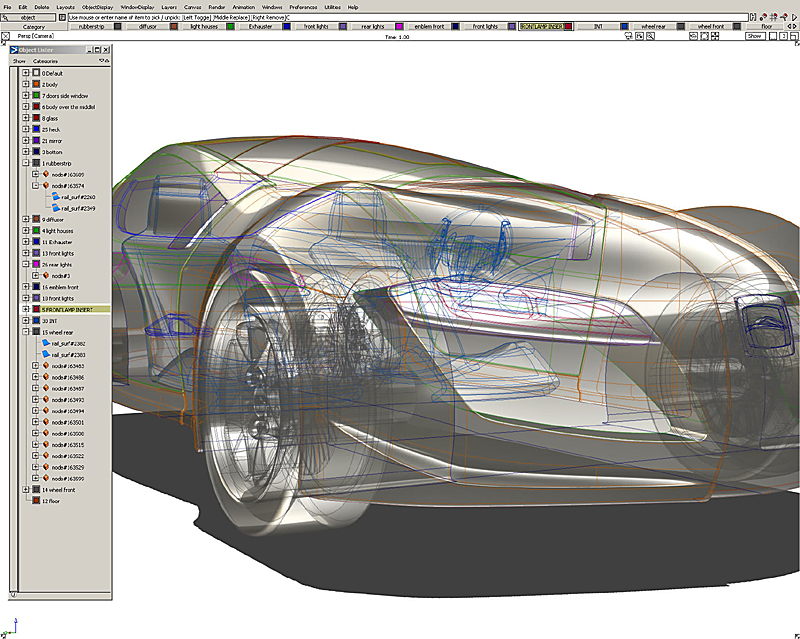Click the node#3 icon under rear lights
The height and width of the screenshot is (639, 800).
click(45, 275)
